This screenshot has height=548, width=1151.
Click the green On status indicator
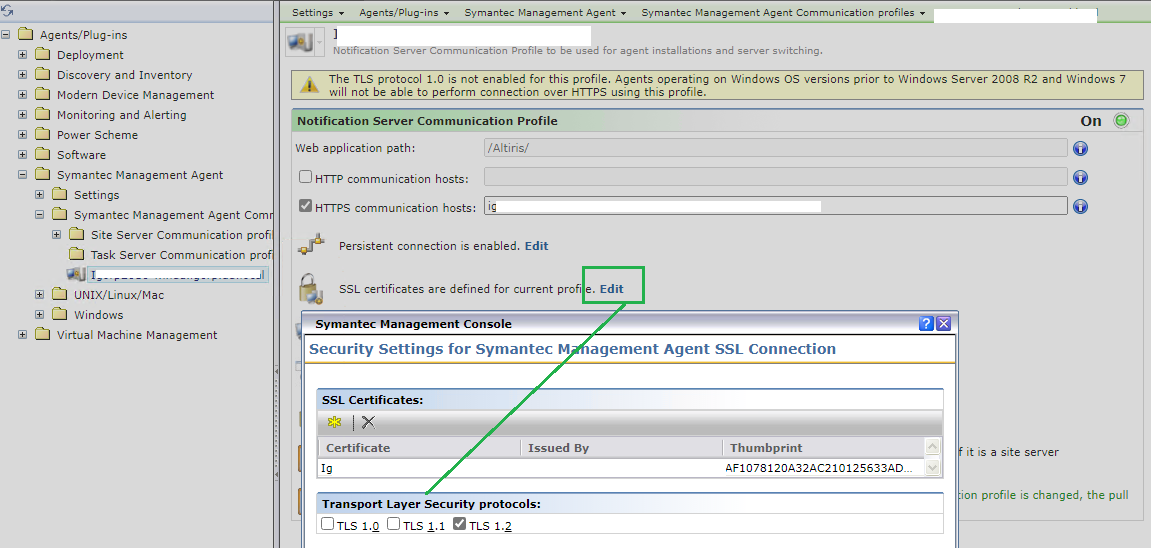tap(1121, 121)
